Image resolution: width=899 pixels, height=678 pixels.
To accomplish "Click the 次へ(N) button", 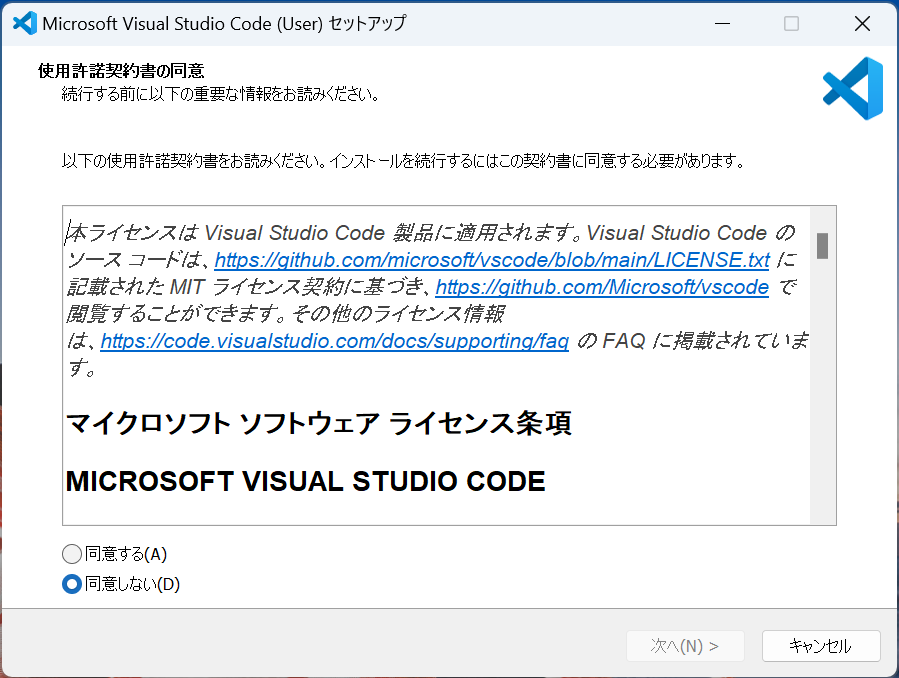I will click(685, 646).
